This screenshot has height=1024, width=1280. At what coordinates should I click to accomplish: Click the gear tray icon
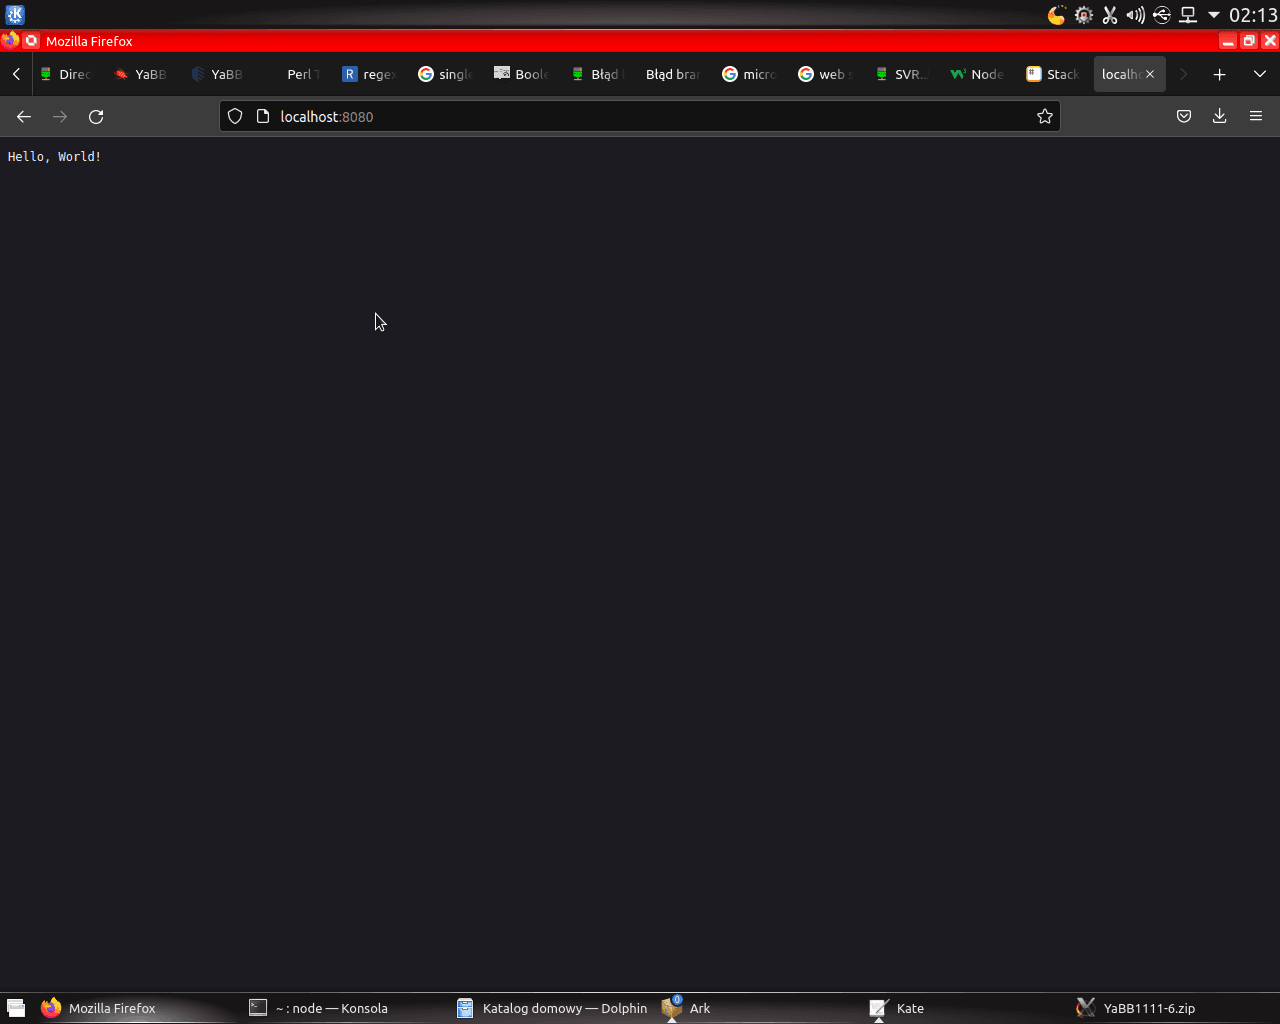point(1084,15)
